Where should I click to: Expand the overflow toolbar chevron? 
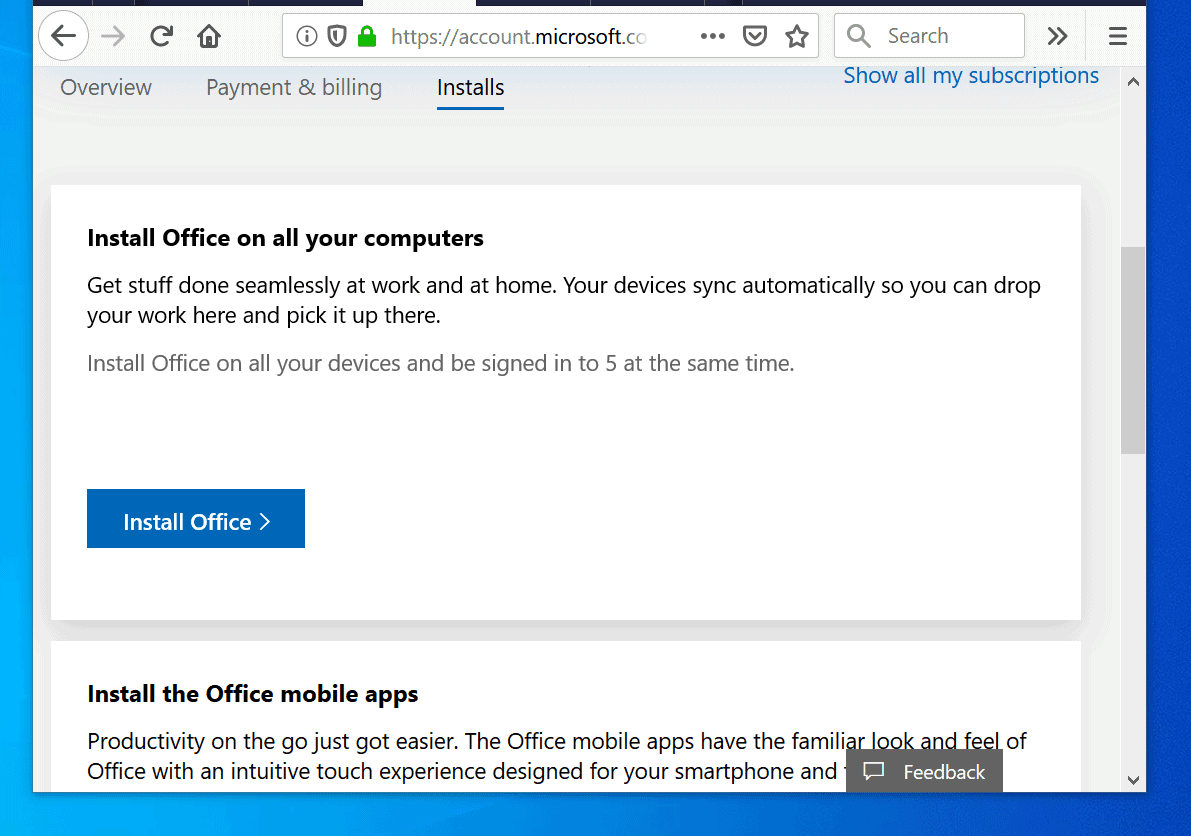[x=1057, y=35]
